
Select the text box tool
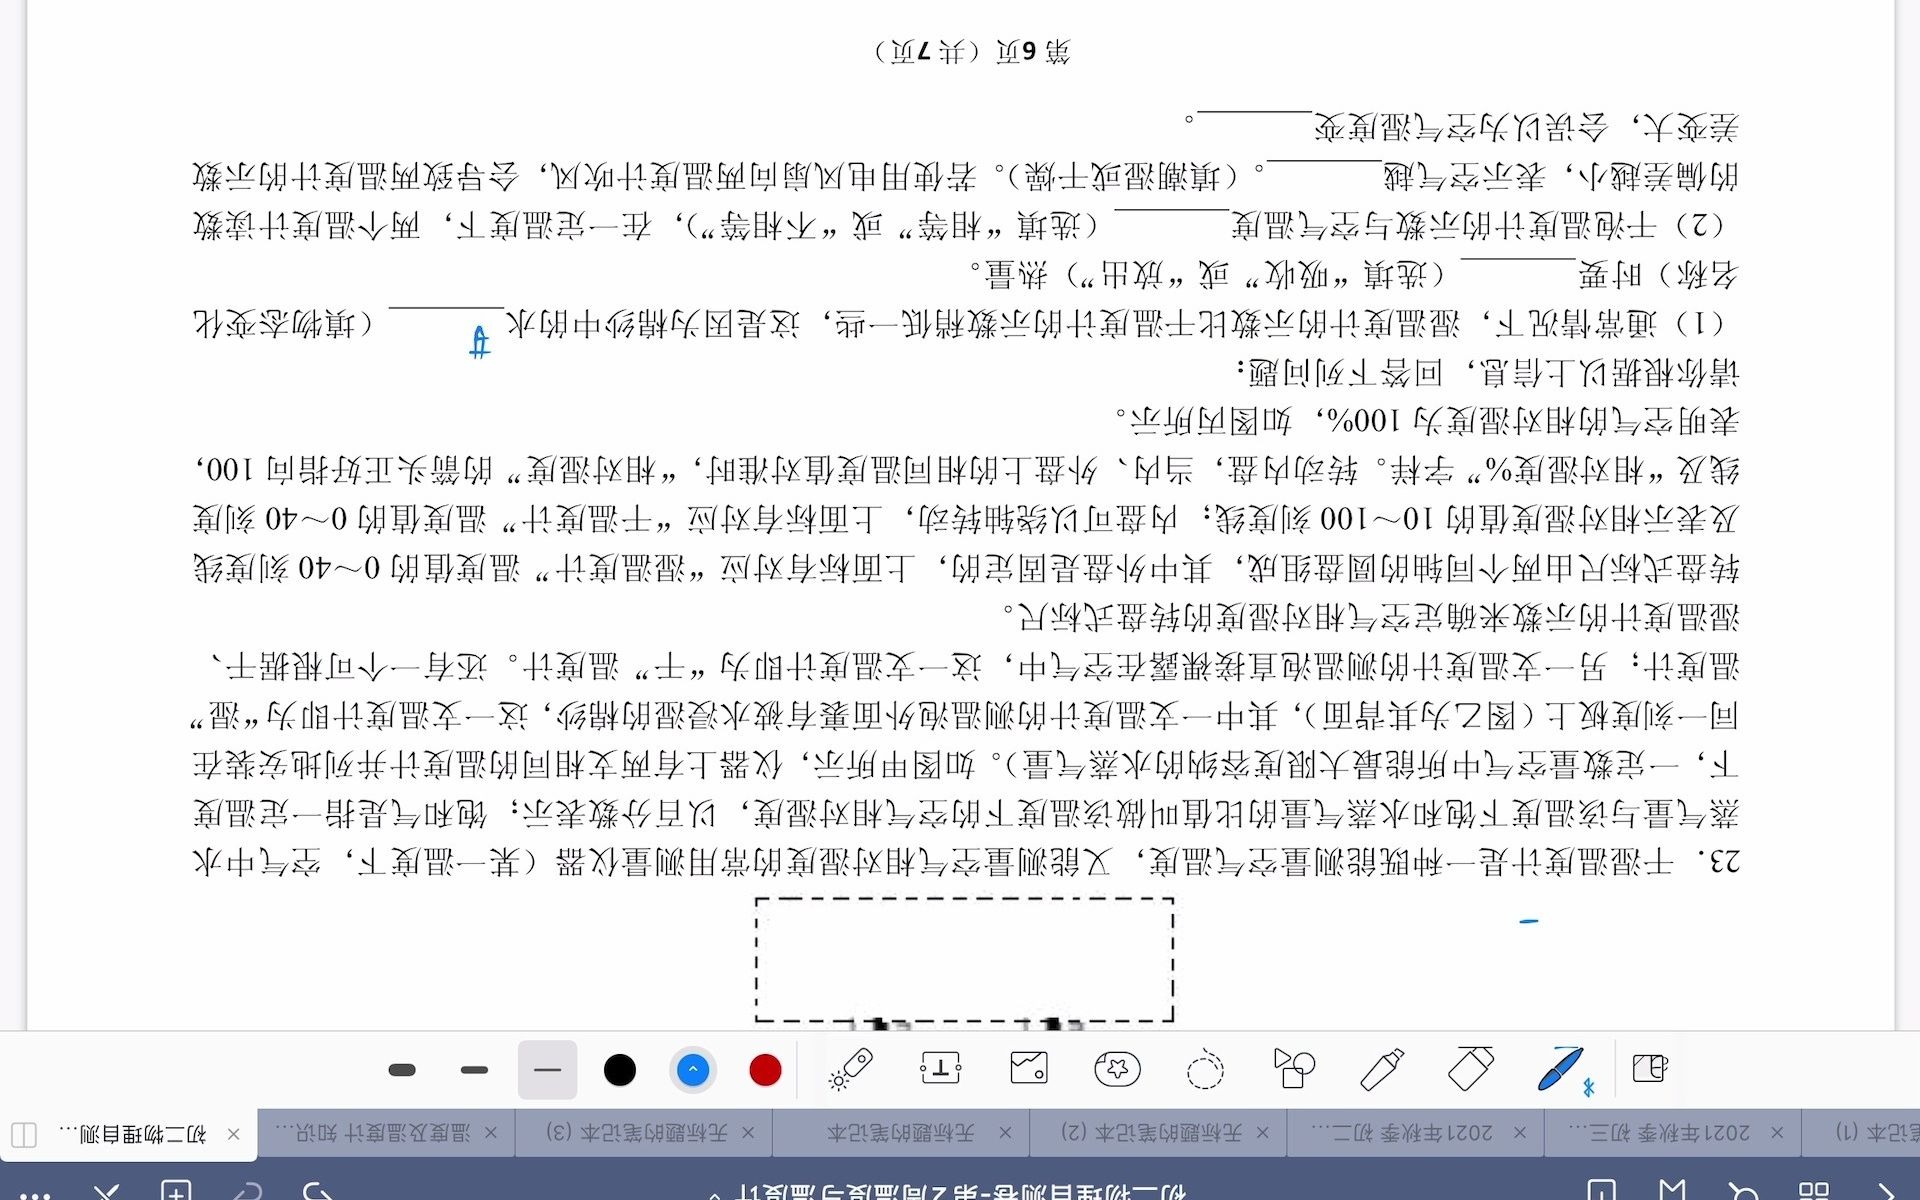point(940,1068)
